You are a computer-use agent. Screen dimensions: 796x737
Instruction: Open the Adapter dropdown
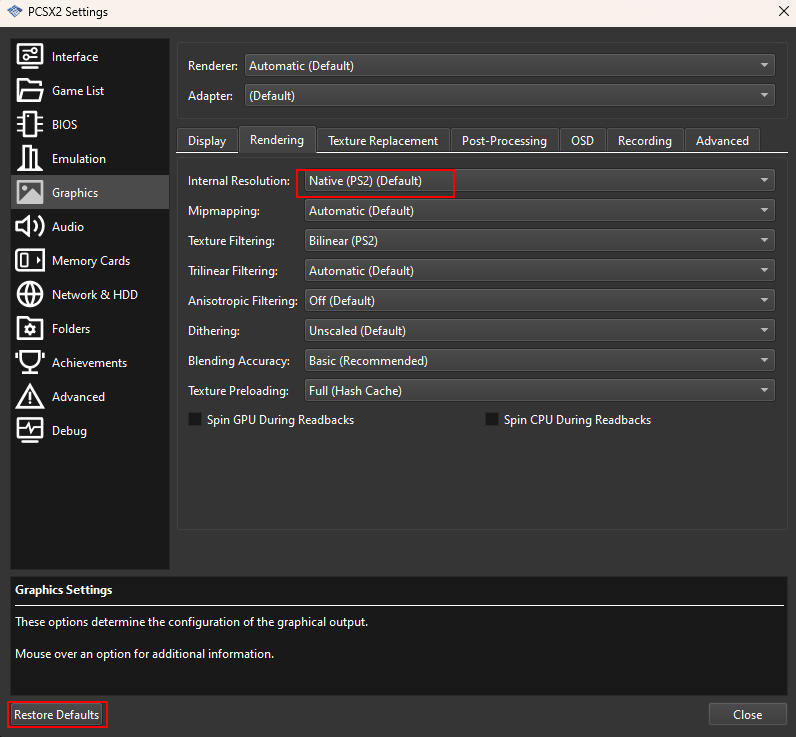pyautogui.click(x=509, y=95)
